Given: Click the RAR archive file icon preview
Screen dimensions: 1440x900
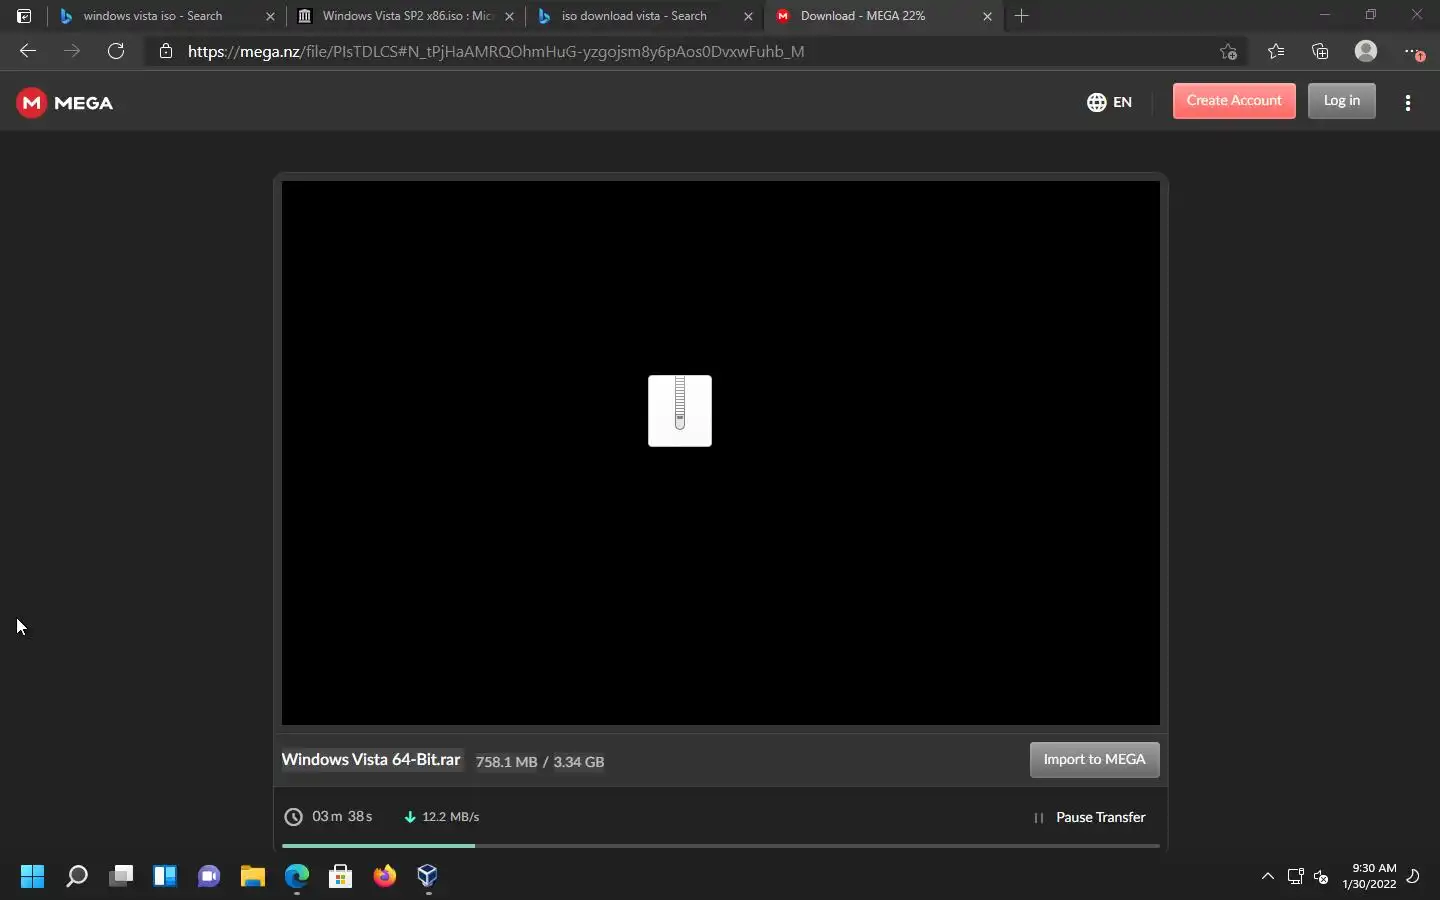Looking at the screenshot, I should [680, 411].
